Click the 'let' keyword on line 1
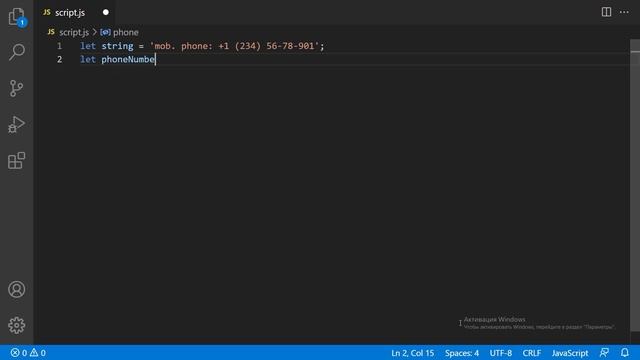Image resolution: width=640 pixels, height=360 pixels. 88,46
